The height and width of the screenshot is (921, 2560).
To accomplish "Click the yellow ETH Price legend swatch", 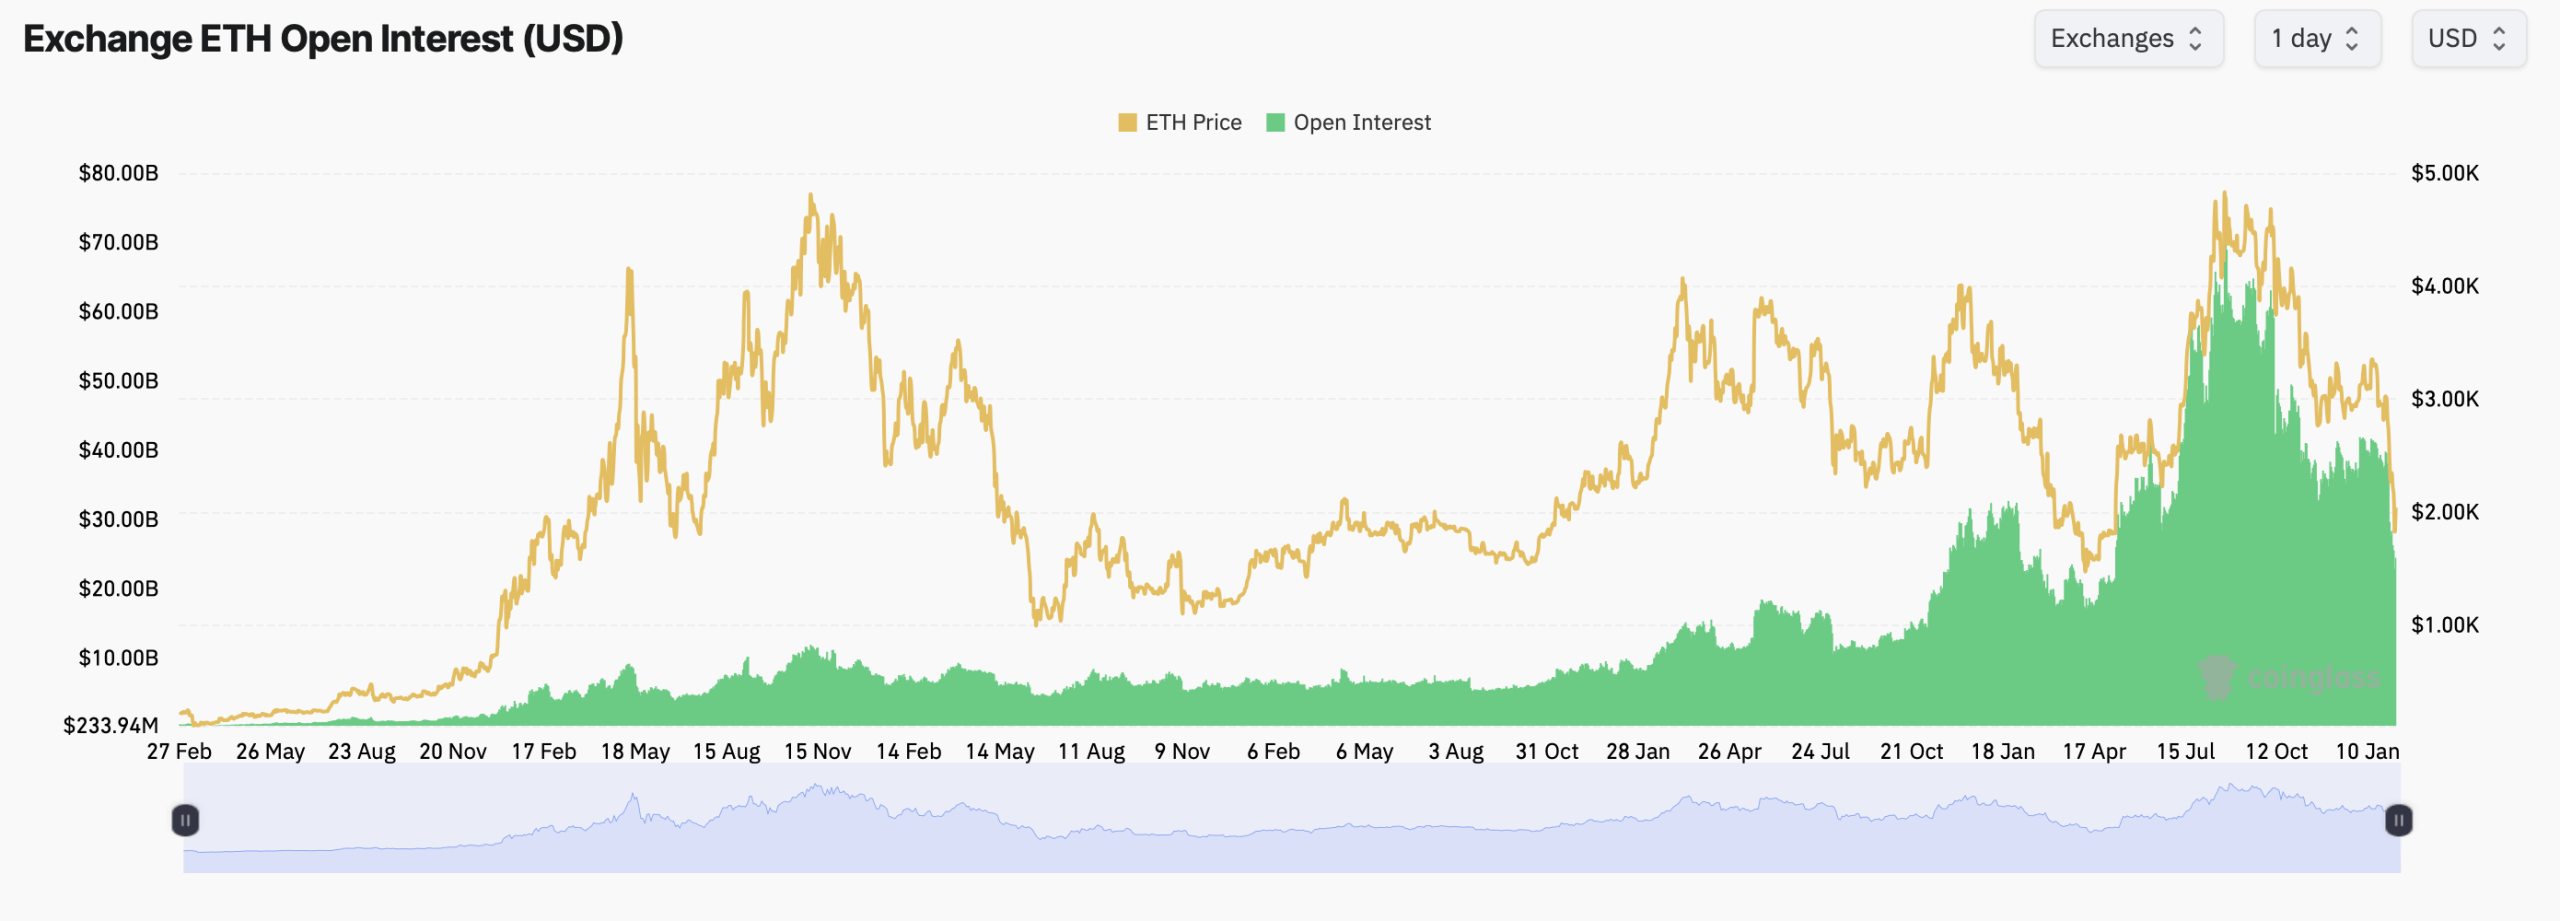I will click(x=1128, y=122).
